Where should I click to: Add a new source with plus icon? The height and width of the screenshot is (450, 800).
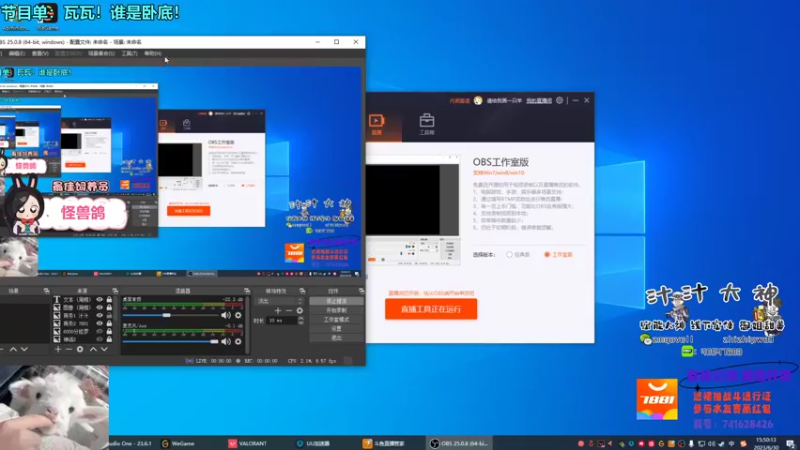[58, 349]
